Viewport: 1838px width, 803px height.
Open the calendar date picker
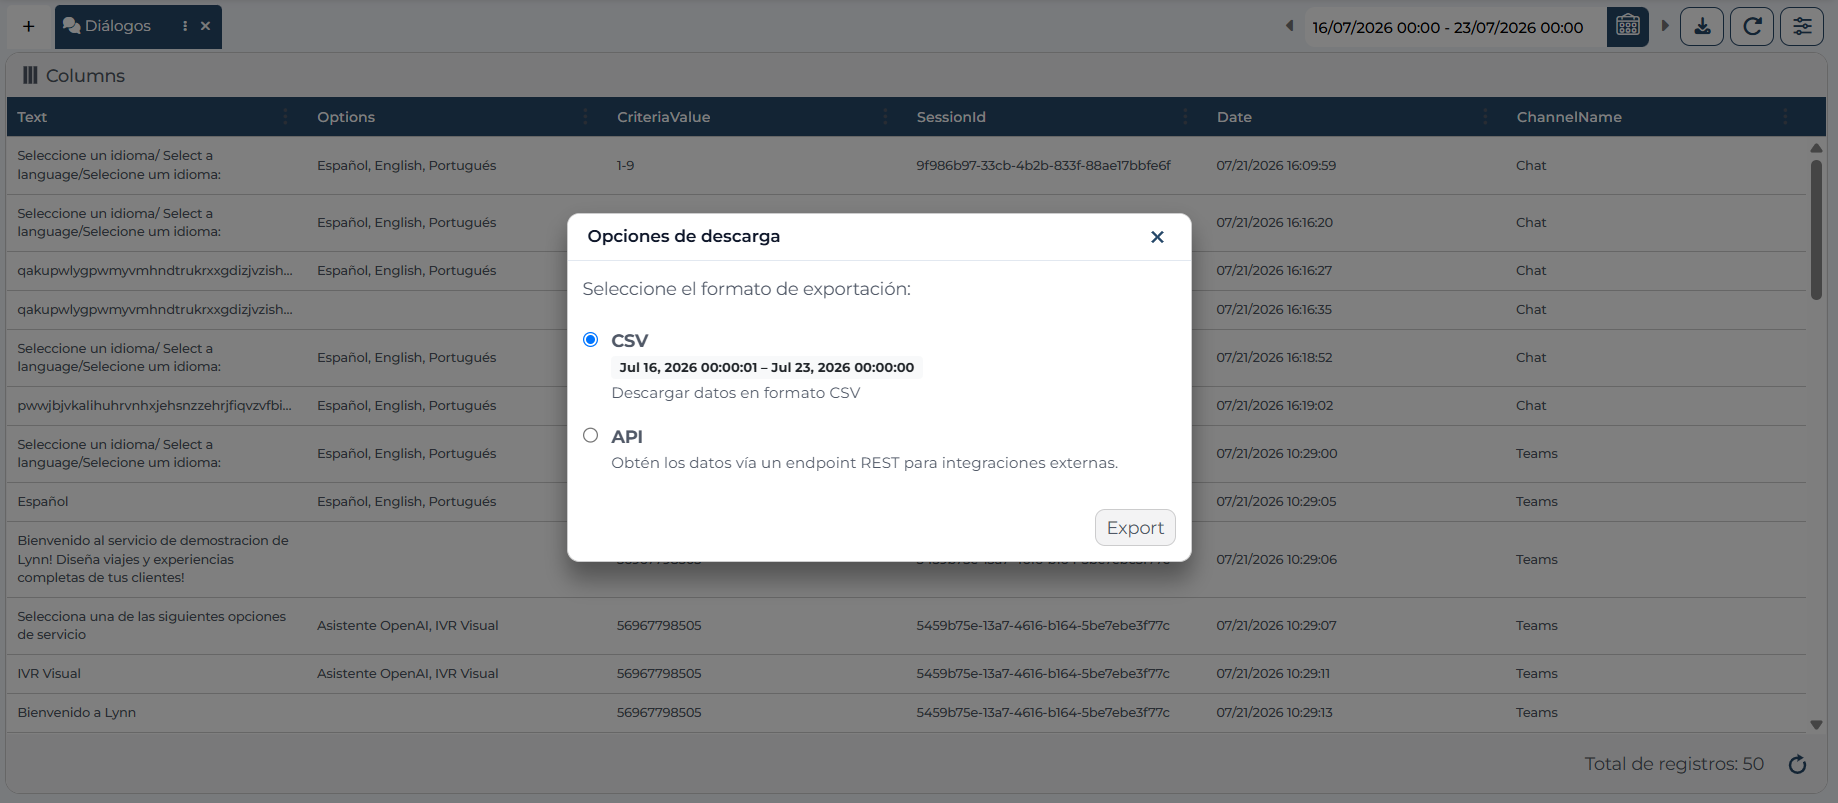click(1628, 26)
